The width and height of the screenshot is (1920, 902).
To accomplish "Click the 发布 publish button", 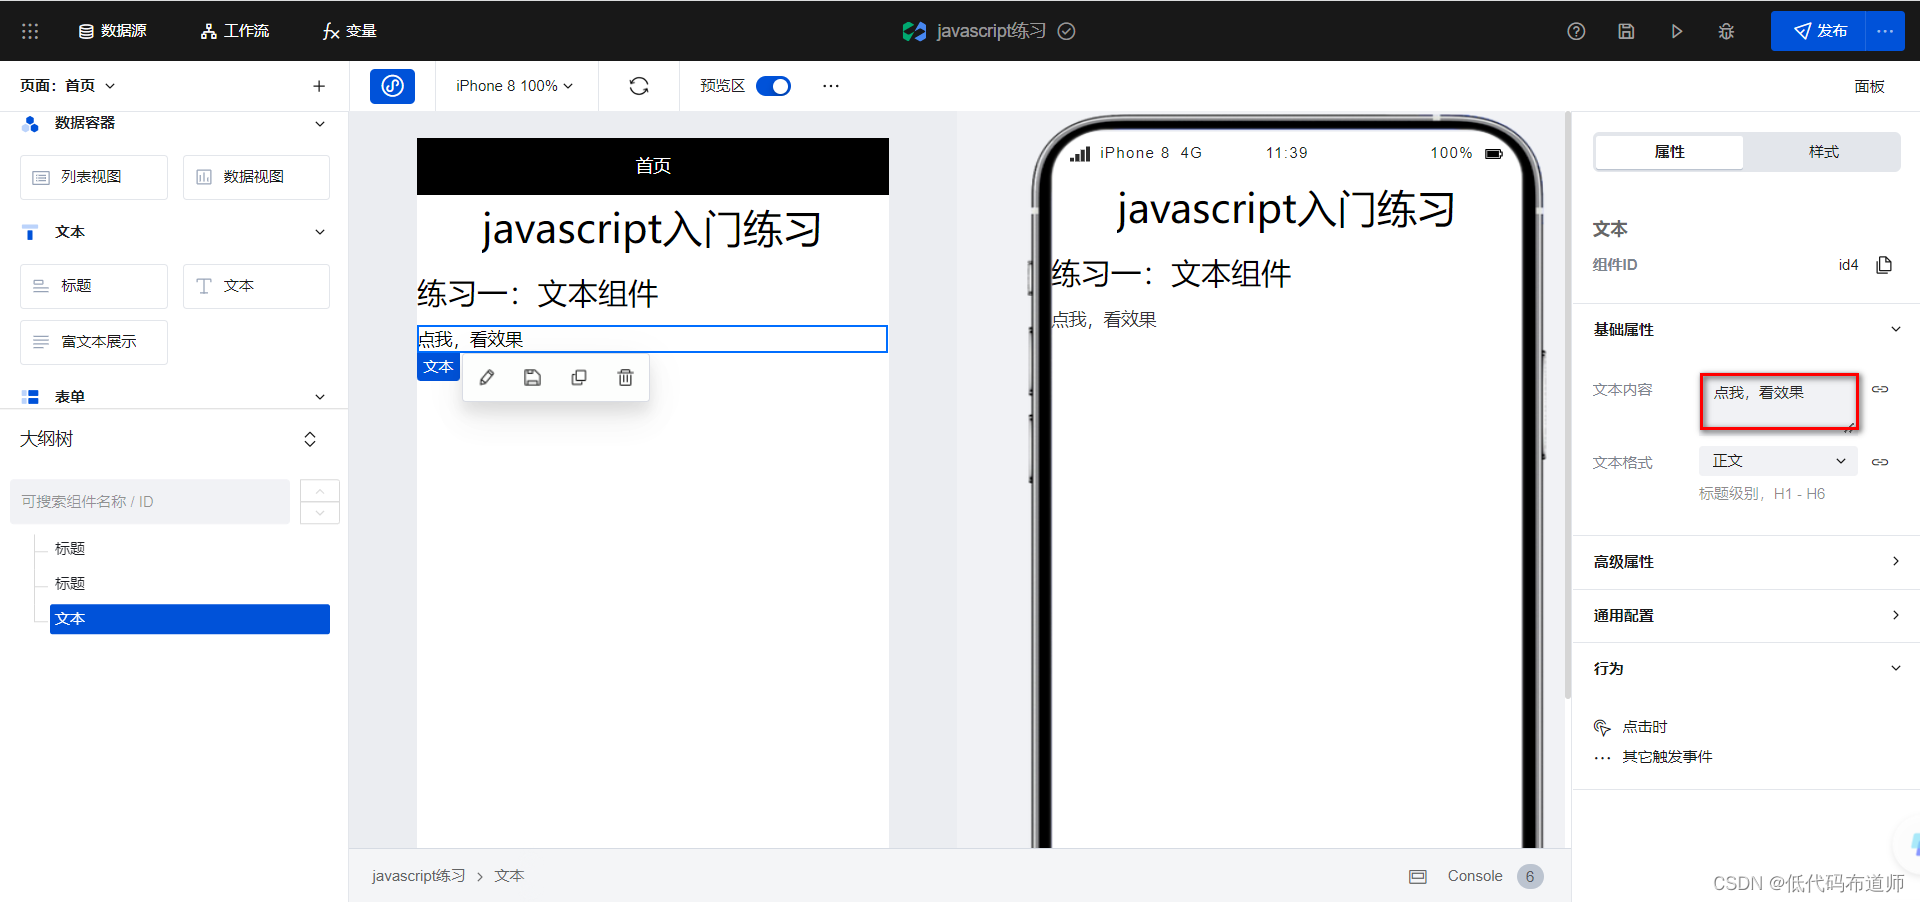I will click(x=1819, y=31).
